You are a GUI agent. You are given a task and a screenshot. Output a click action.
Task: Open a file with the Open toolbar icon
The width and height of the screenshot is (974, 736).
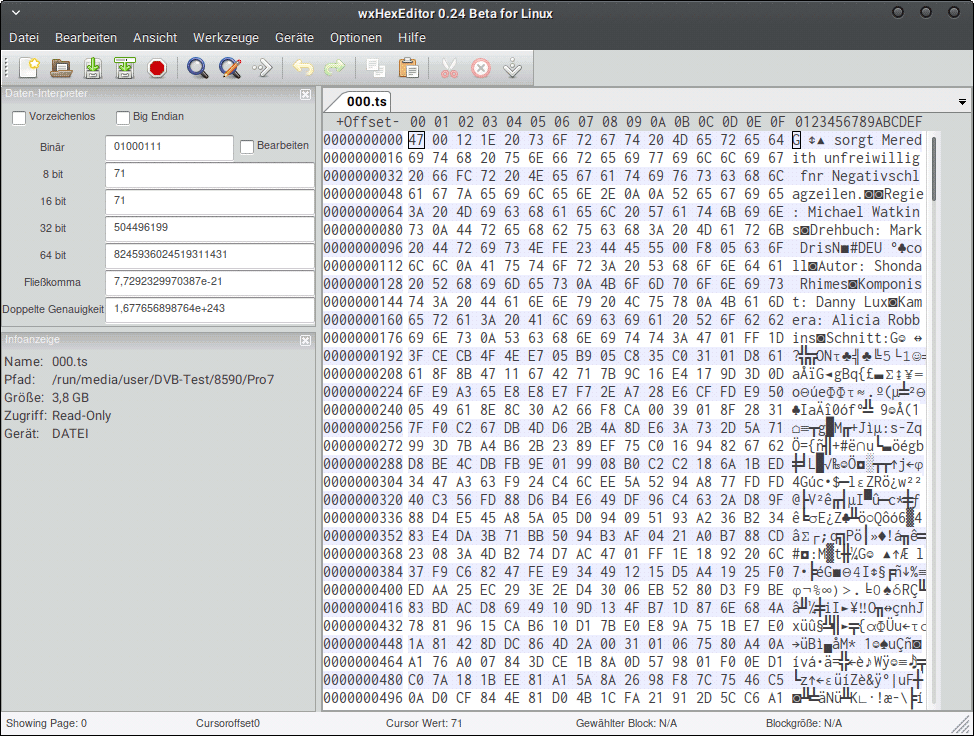60,68
